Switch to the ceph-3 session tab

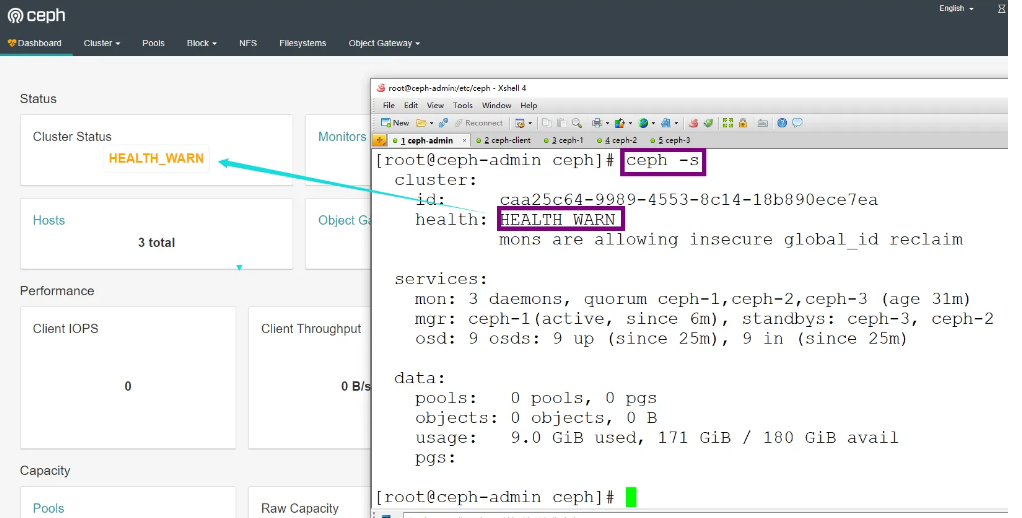pyautogui.click(x=671, y=141)
